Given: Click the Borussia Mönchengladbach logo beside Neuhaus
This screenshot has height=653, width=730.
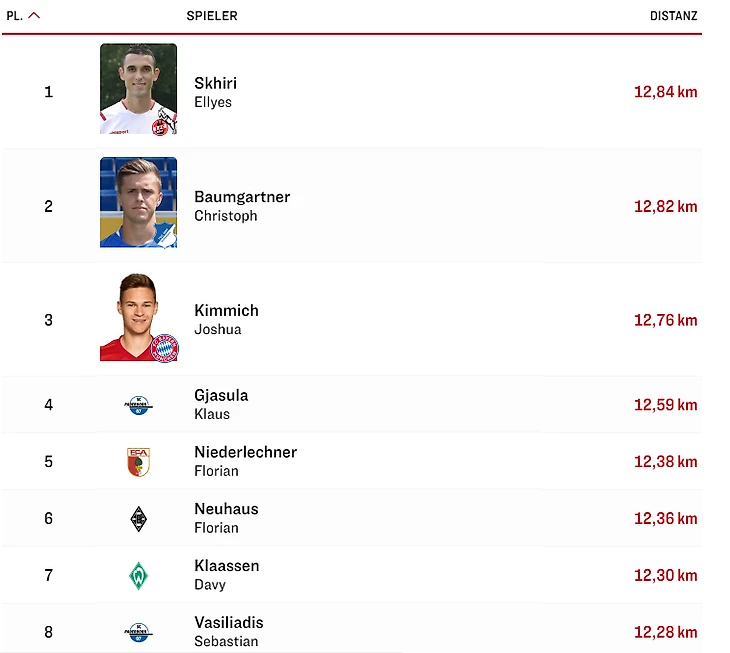Looking at the screenshot, I should (x=138, y=519).
